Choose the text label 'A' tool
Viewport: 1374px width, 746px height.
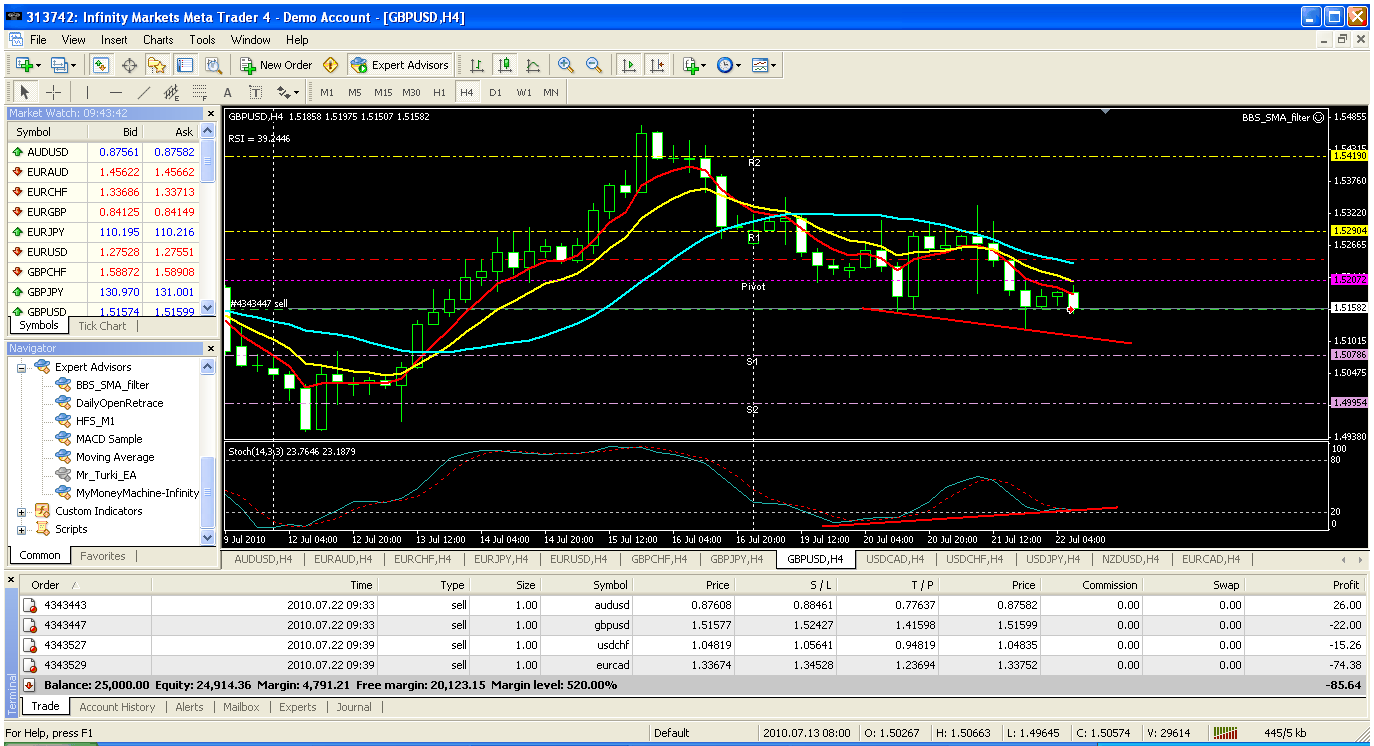(x=228, y=92)
